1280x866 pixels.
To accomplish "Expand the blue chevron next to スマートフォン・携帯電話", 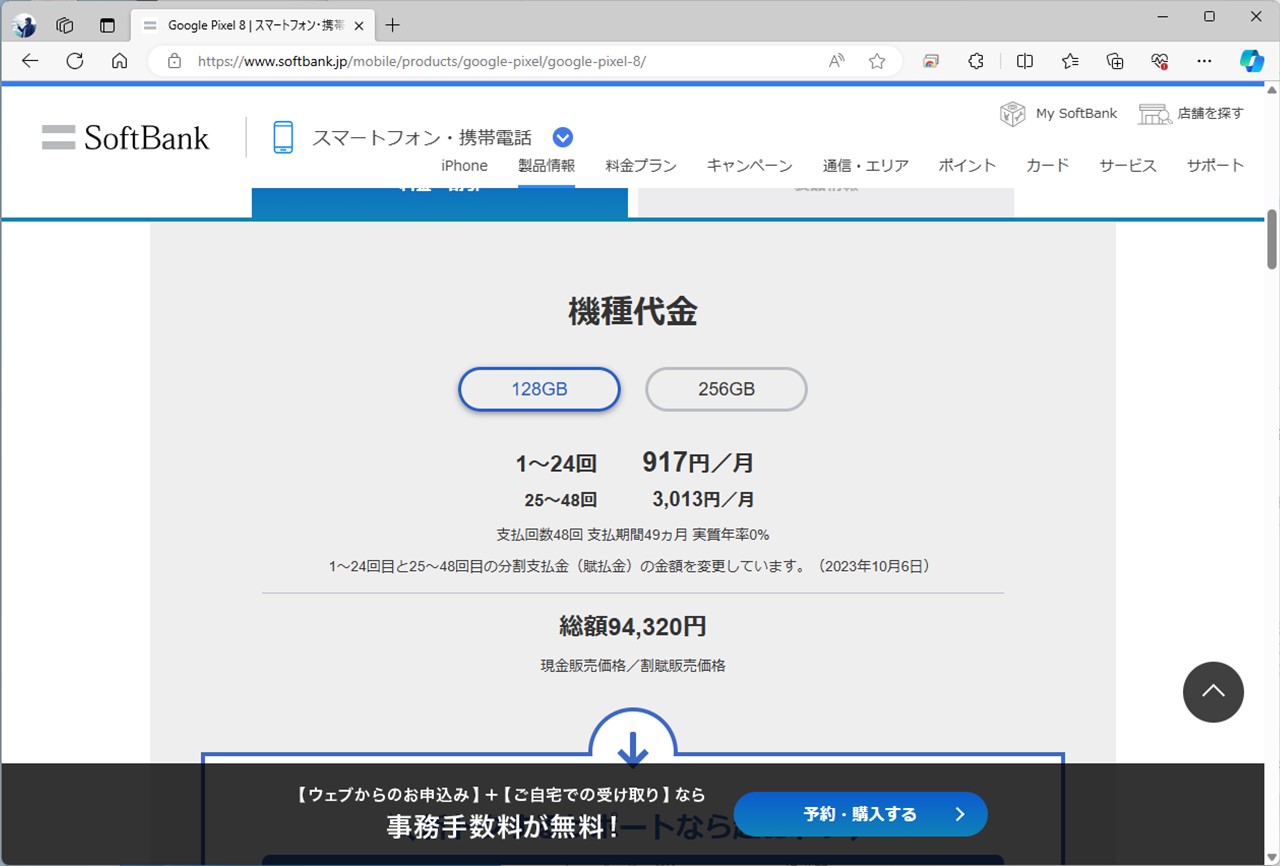I will [x=562, y=137].
